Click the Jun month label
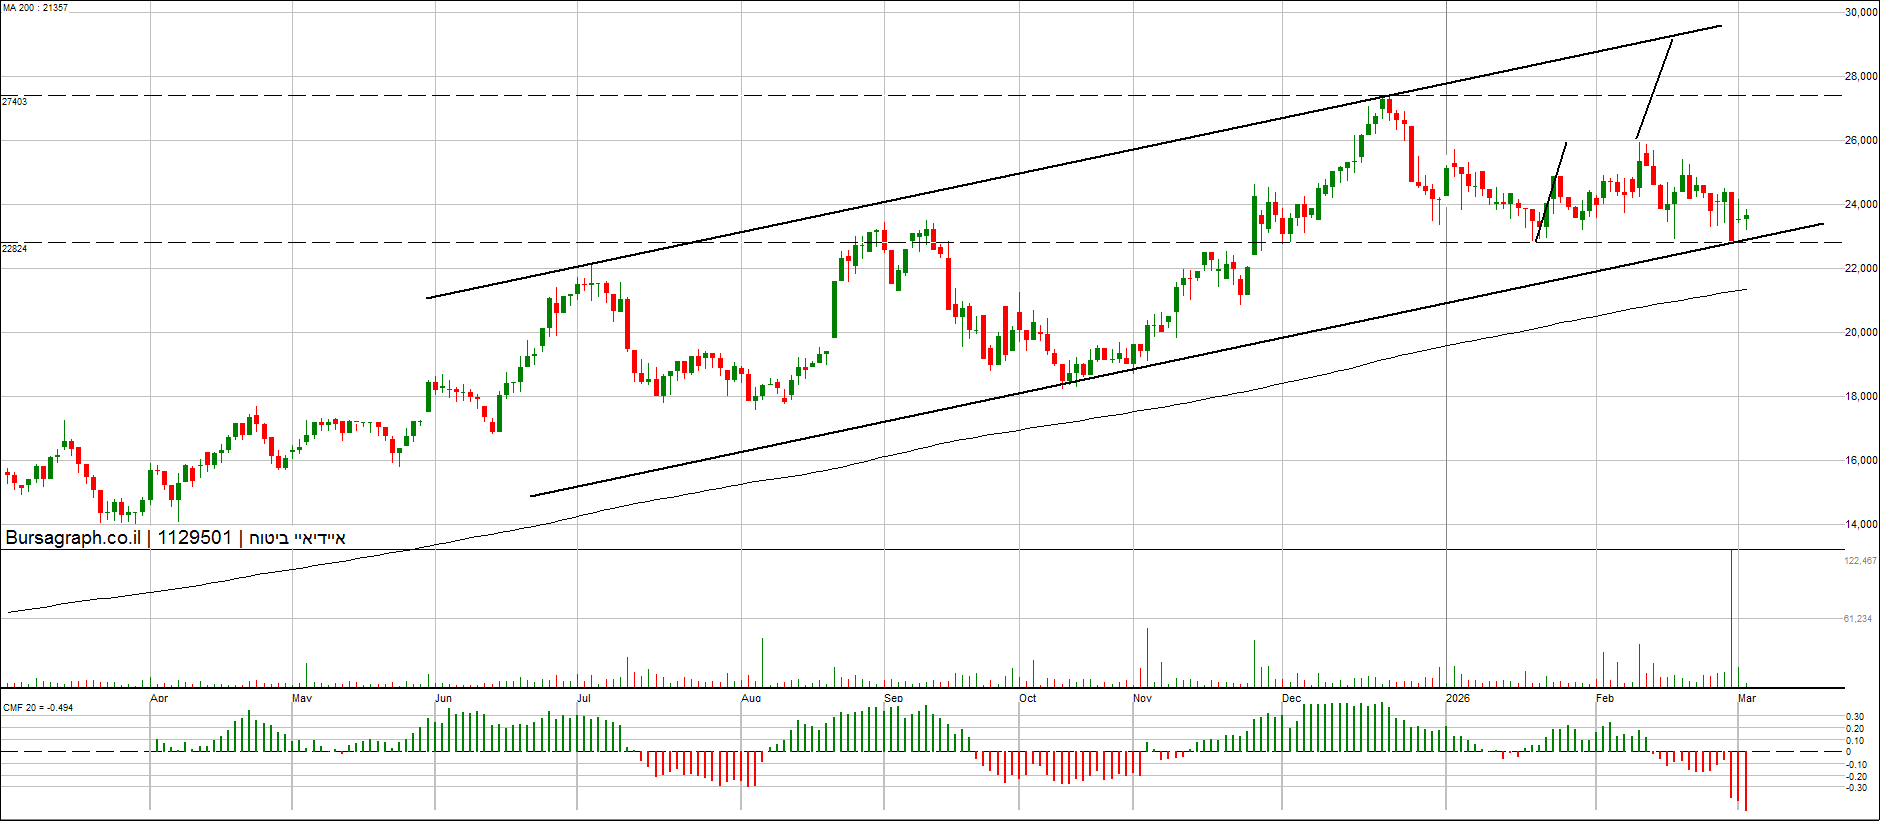 [x=444, y=698]
